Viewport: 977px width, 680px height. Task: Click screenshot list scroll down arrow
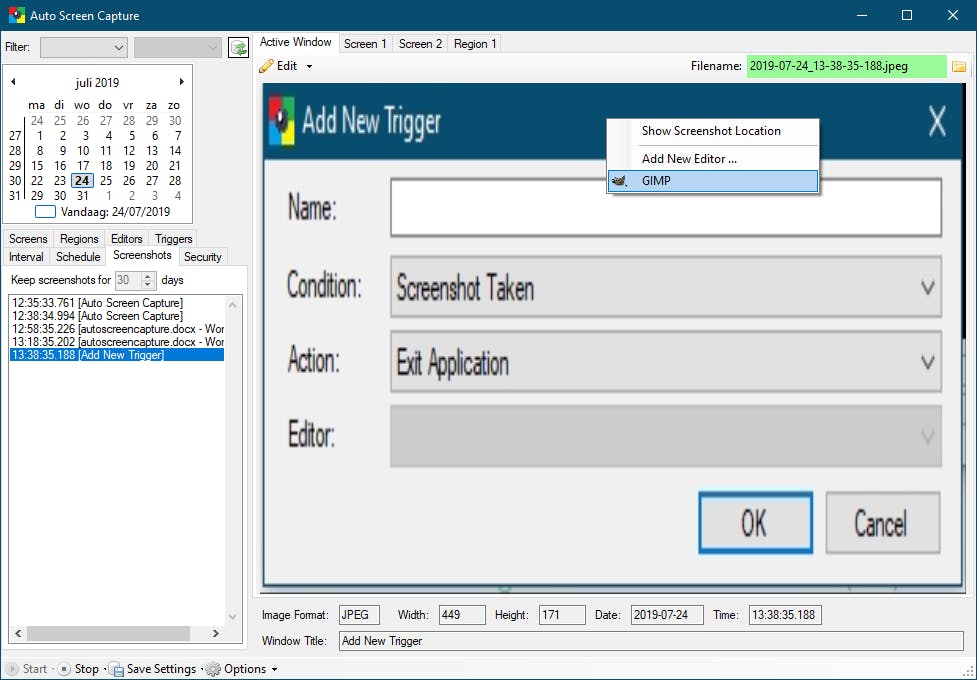(232, 617)
